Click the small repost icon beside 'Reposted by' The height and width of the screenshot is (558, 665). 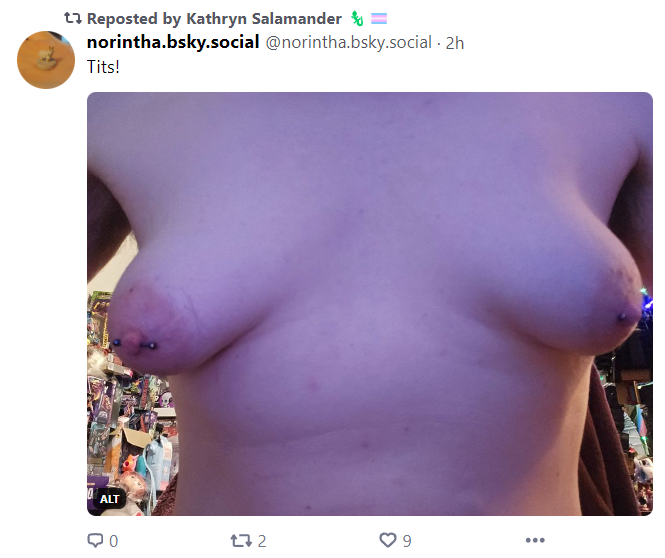[73, 18]
